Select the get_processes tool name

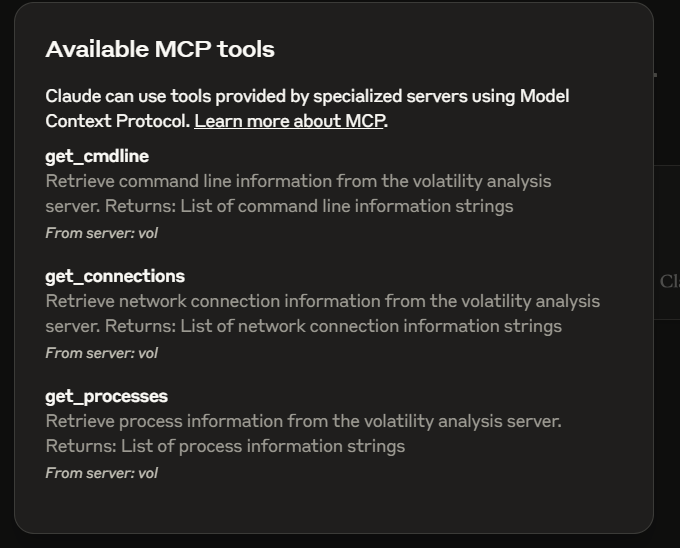point(106,396)
